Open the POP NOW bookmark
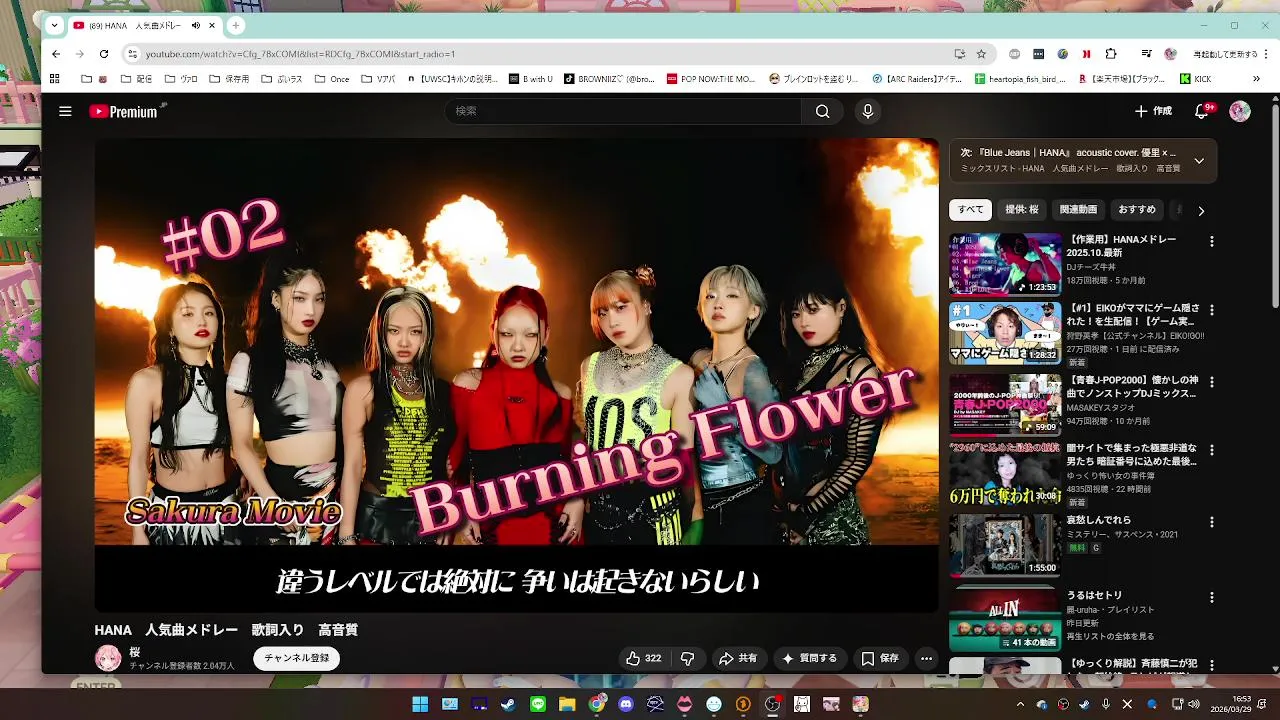Viewport: 1280px width, 720px height. pos(710,78)
